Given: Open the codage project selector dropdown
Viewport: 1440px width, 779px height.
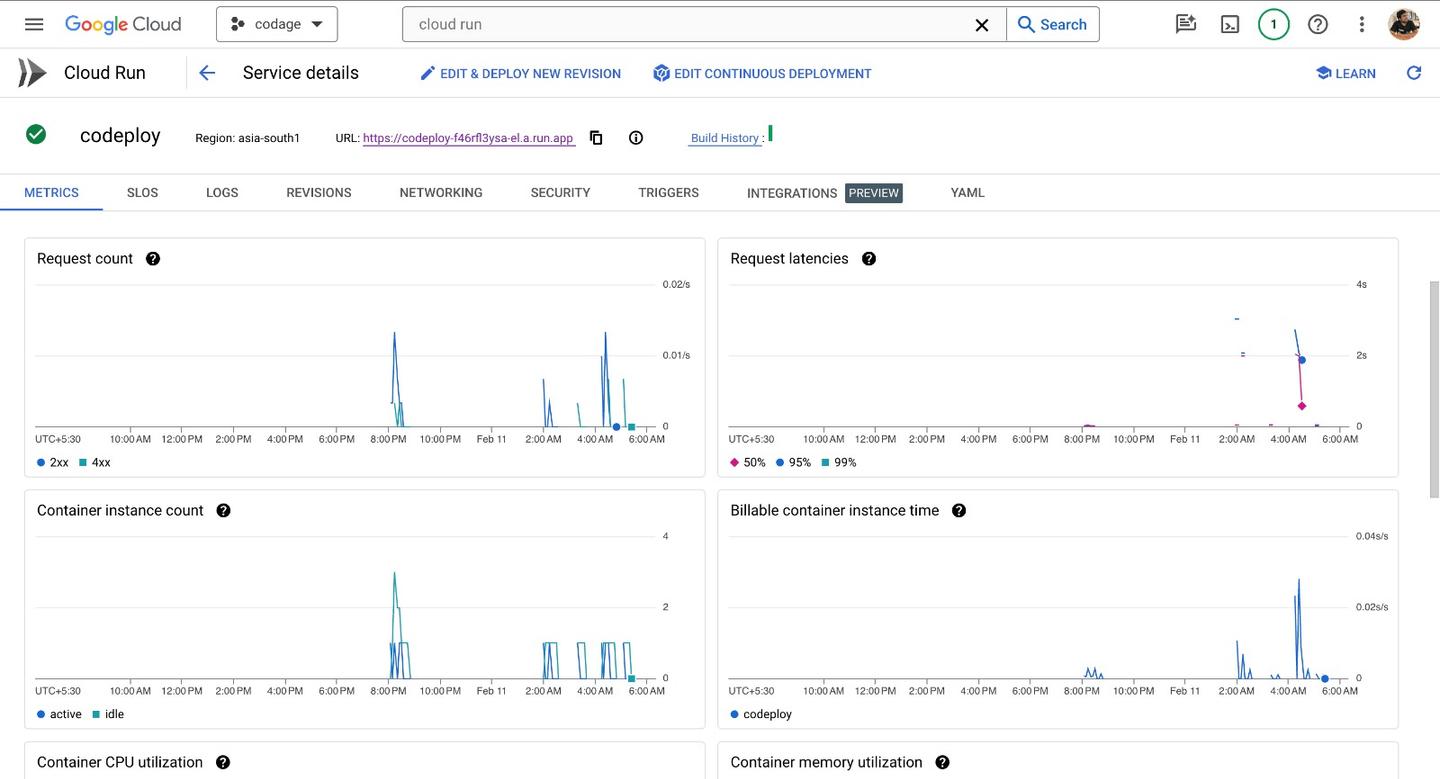Looking at the screenshot, I should [x=277, y=24].
